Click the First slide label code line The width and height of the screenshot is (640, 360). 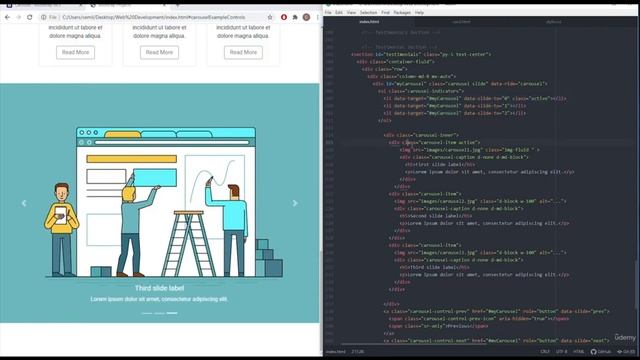[440, 164]
